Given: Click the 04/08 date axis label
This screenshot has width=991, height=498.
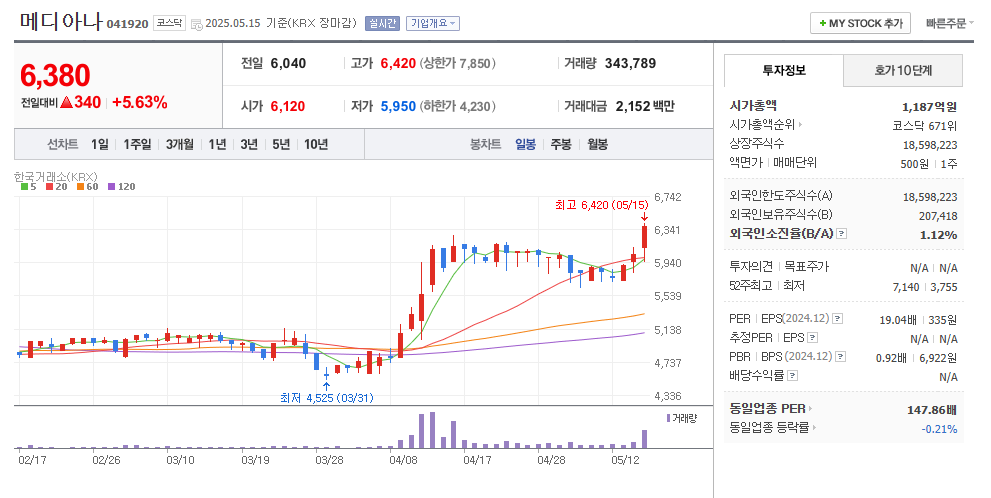Looking at the screenshot, I should coord(403,460).
